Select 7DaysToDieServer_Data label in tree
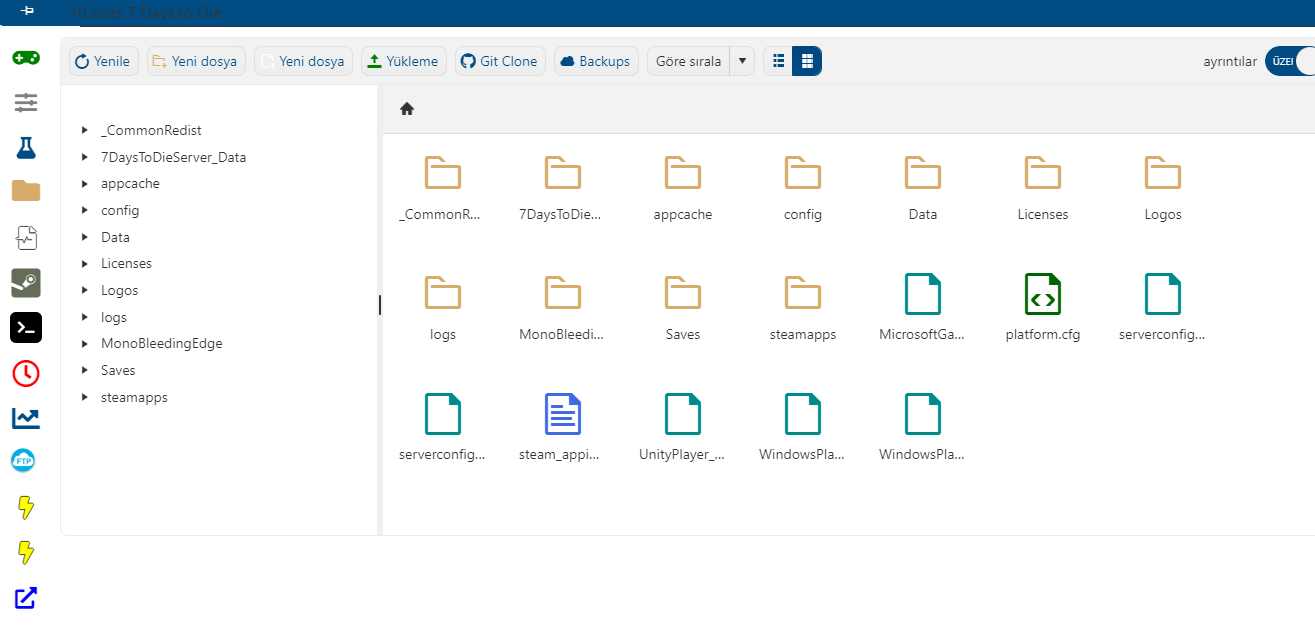Viewport: 1315px width, 639px height. pos(173,157)
